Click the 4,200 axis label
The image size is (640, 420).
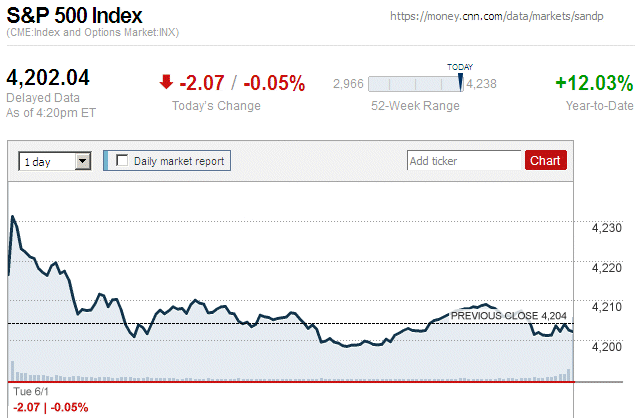[x=607, y=347]
